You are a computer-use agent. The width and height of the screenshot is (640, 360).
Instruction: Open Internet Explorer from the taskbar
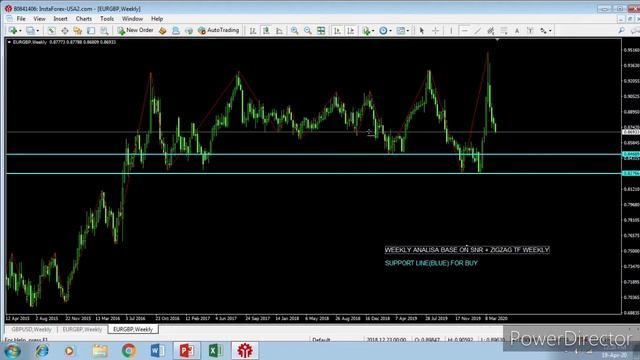42,351
